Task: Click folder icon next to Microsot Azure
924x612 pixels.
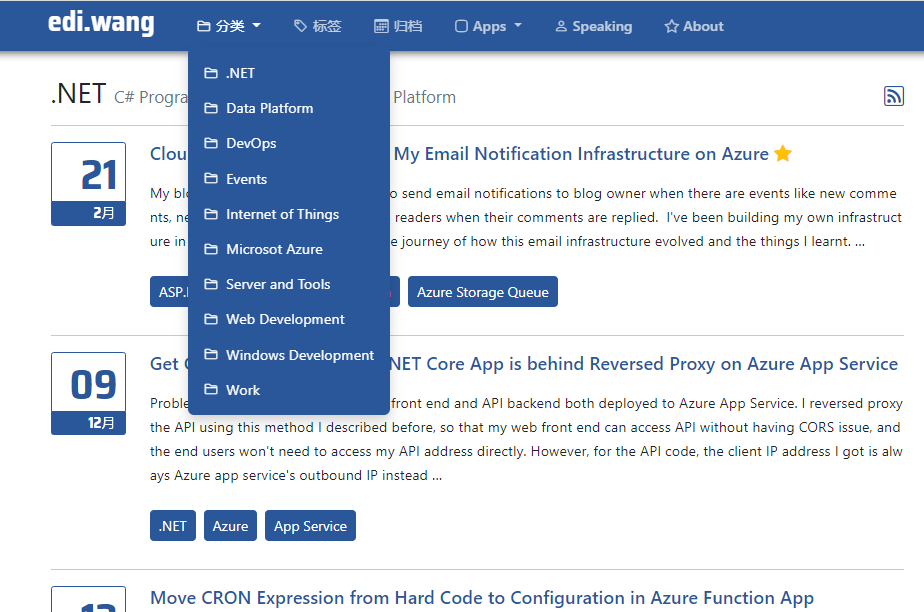Action: pos(210,249)
